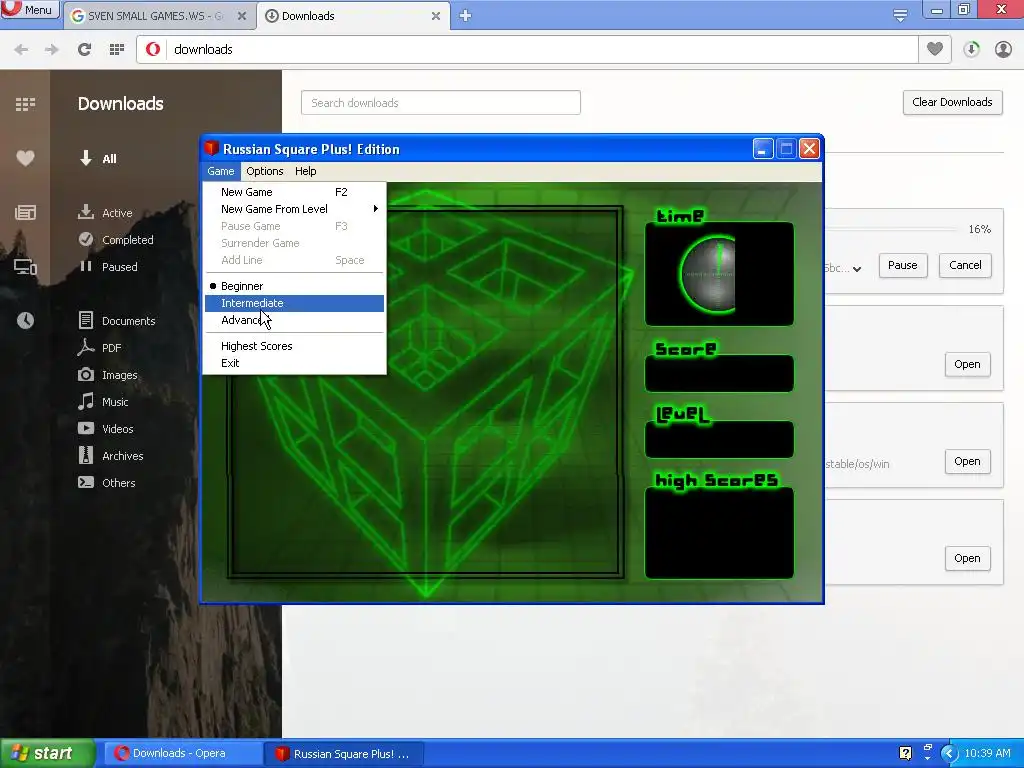This screenshot has width=1024, height=768.
Task: Expand the chevron next to the downloading file
Action: pyautogui.click(x=857, y=268)
